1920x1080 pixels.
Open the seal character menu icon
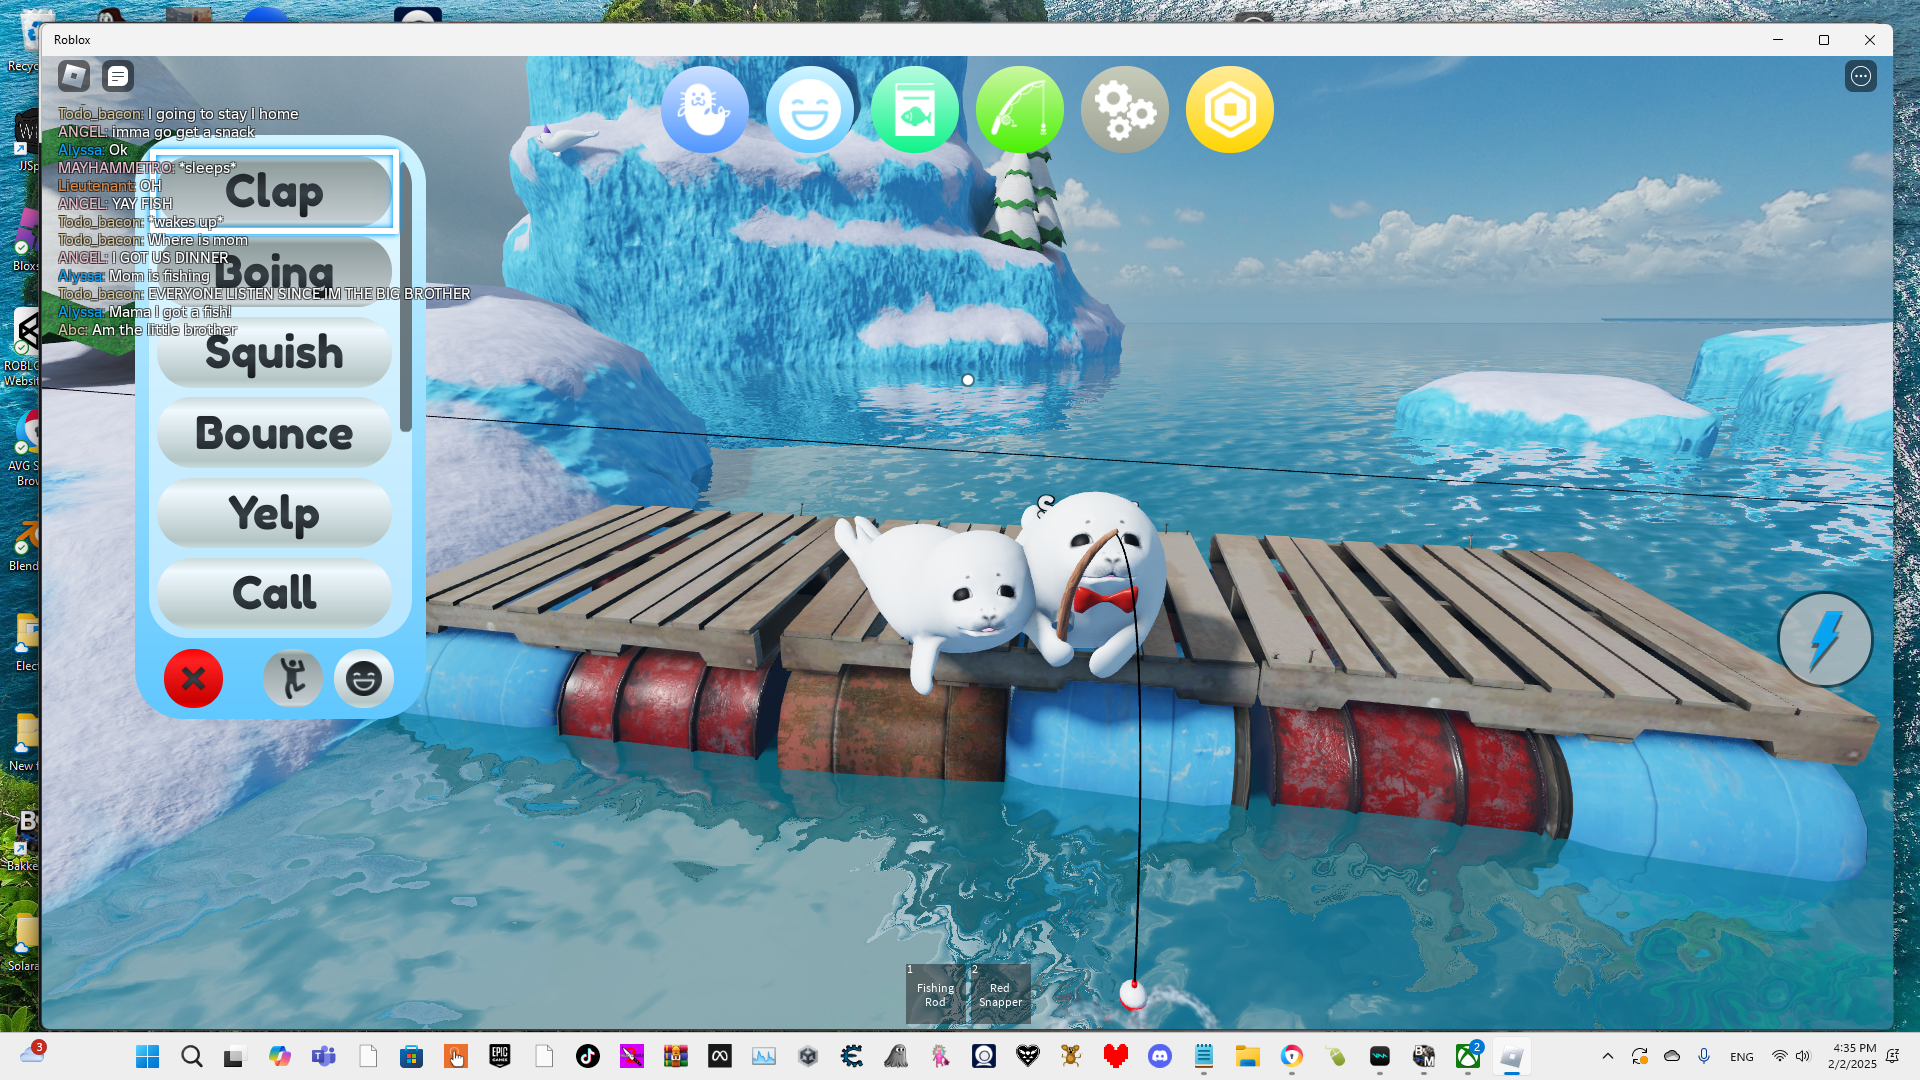tap(704, 110)
